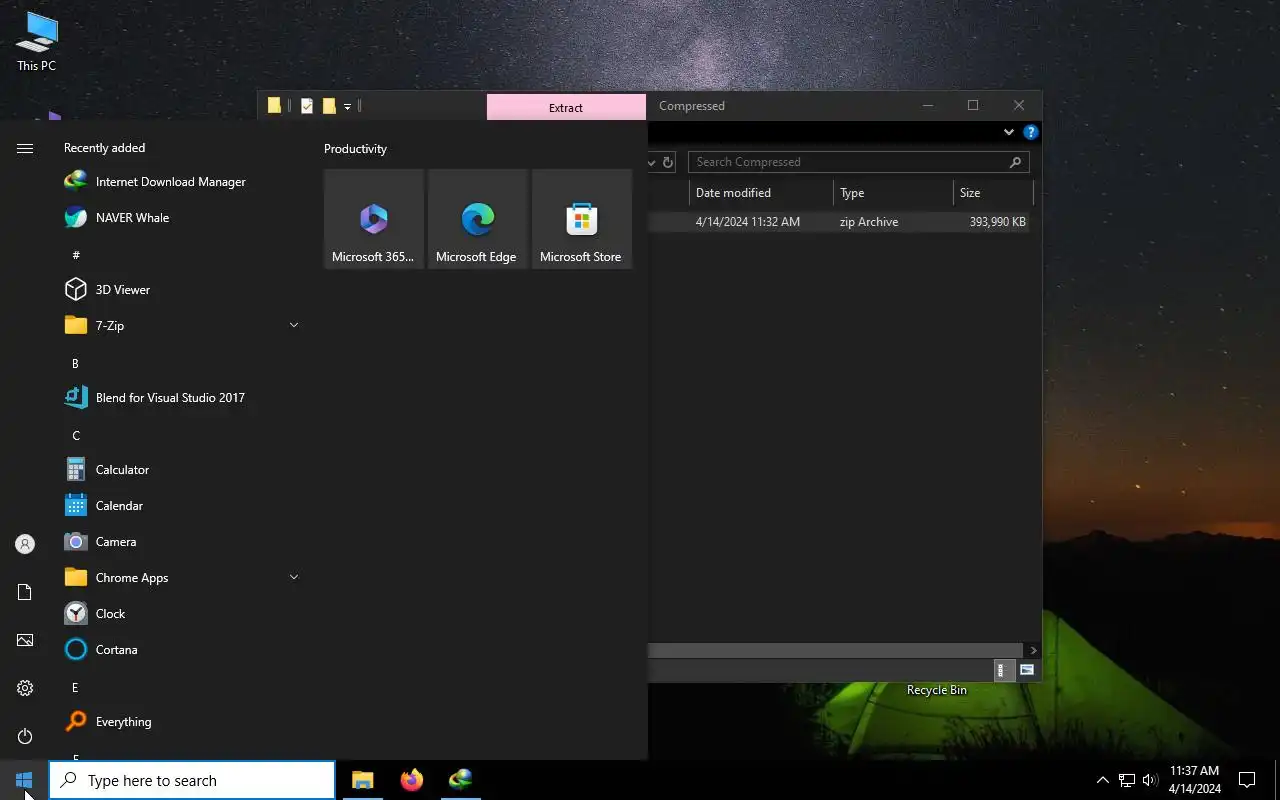Click the letter E section header
1280x800 pixels.
coord(75,687)
